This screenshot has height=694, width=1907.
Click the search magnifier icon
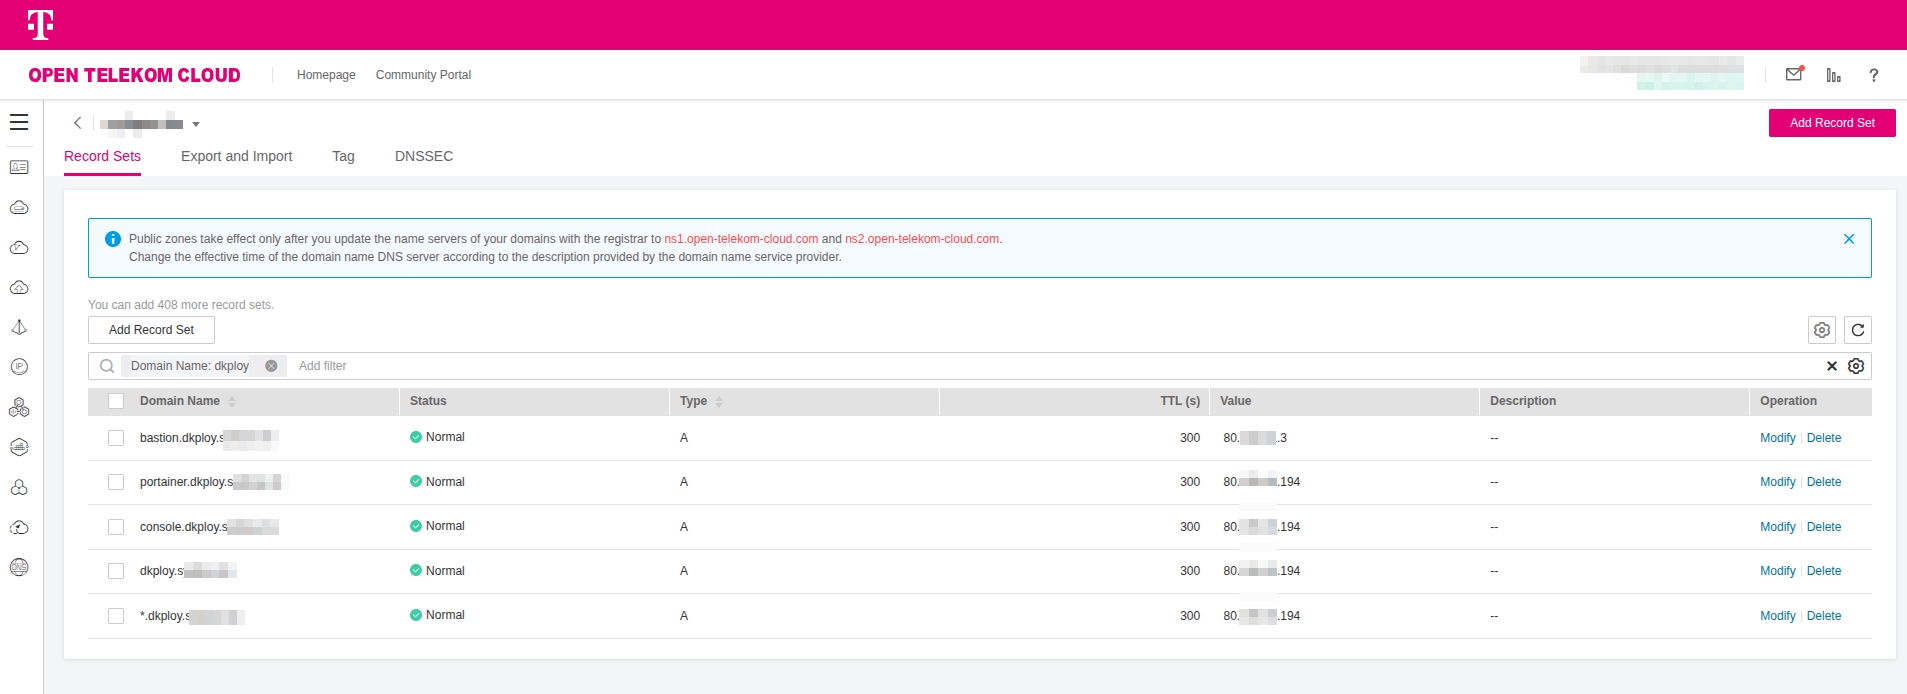pos(107,366)
